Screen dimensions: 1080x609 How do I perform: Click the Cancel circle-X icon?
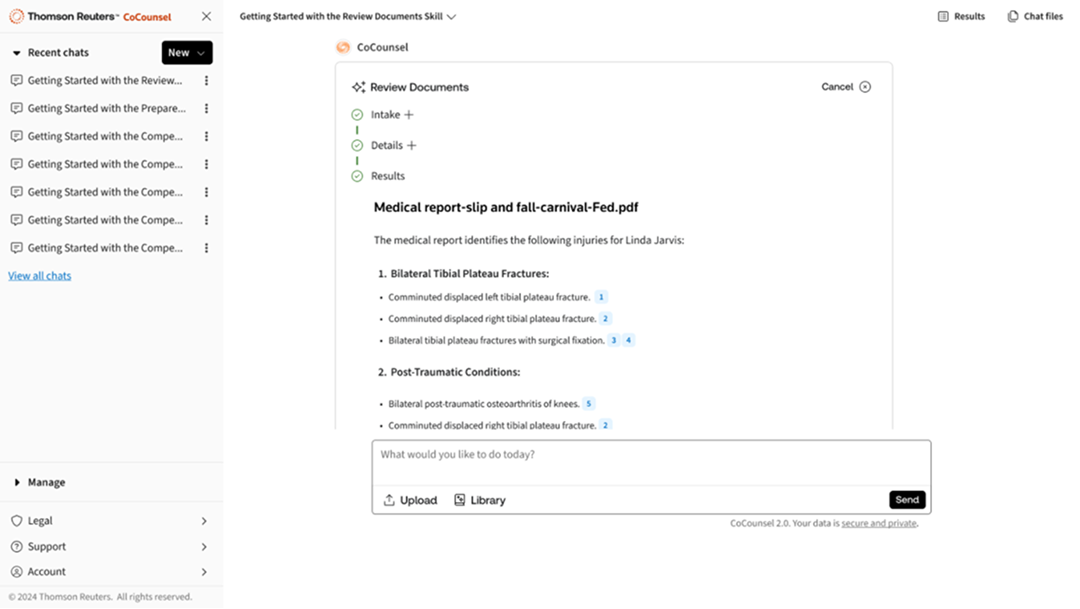tap(865, 87)
